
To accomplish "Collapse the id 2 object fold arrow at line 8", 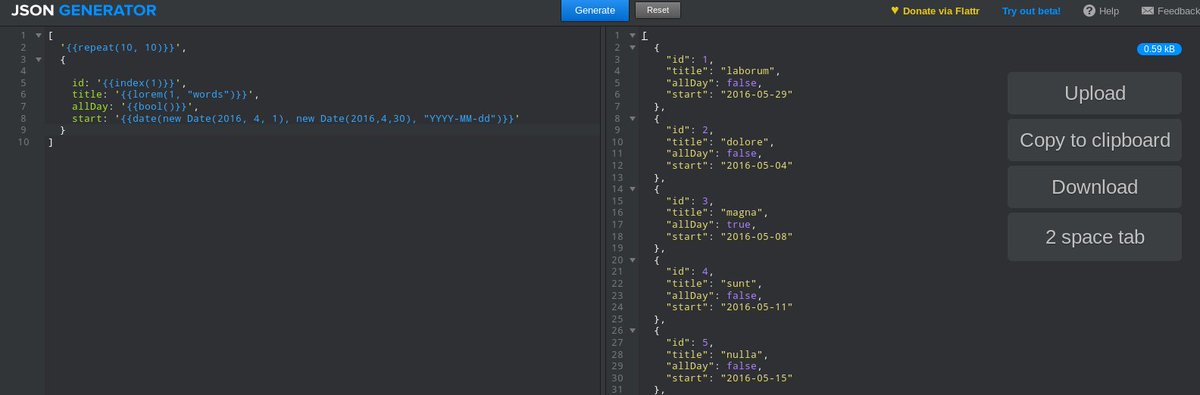I will 632,118.
